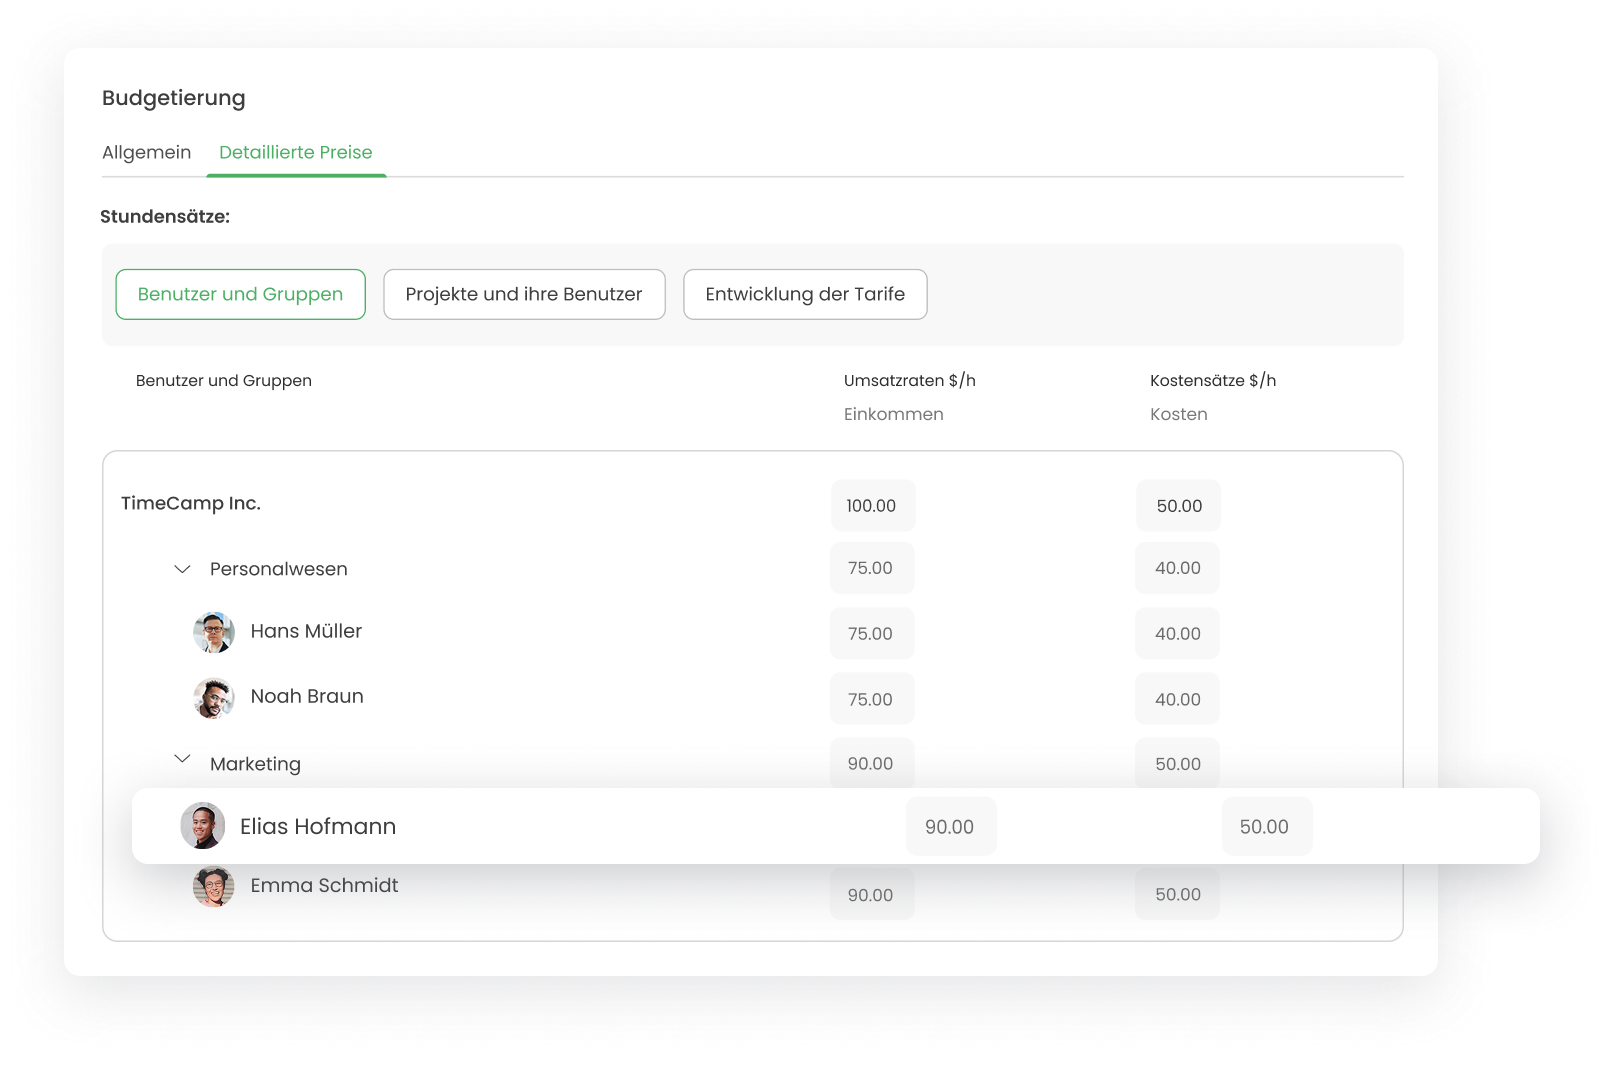Edit TimeCamp Inc. cost rate field
This screenshot has height=1092, width=1604.
pos(1178,506)
